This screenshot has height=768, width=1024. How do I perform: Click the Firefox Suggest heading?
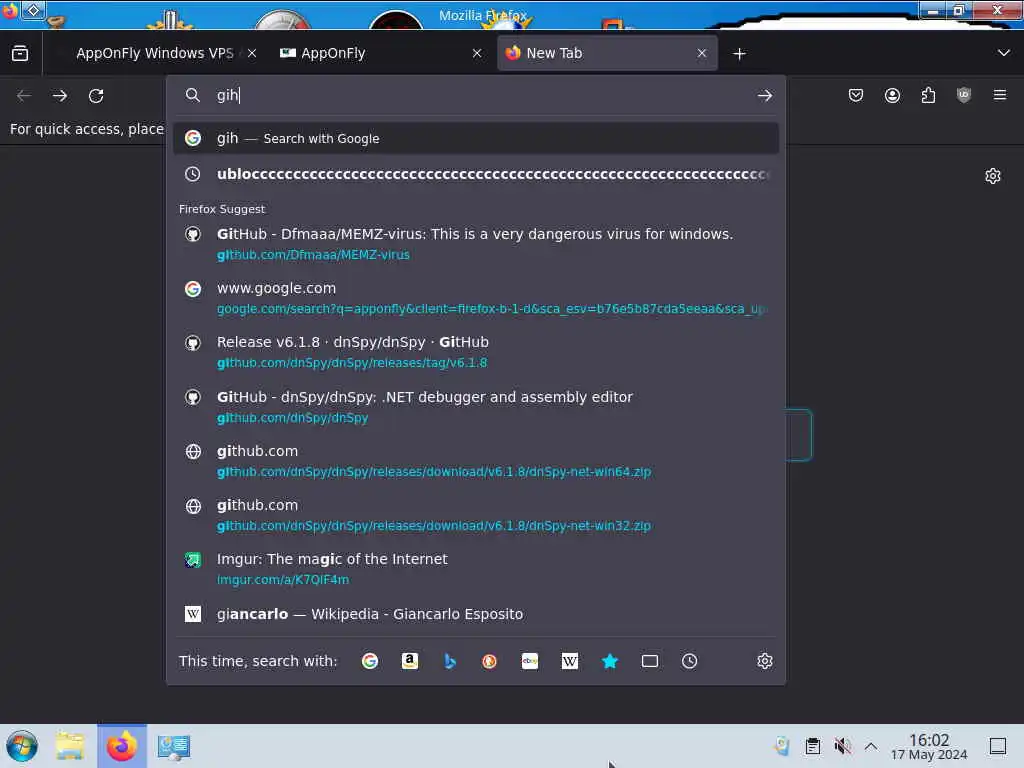click(222, 209)
